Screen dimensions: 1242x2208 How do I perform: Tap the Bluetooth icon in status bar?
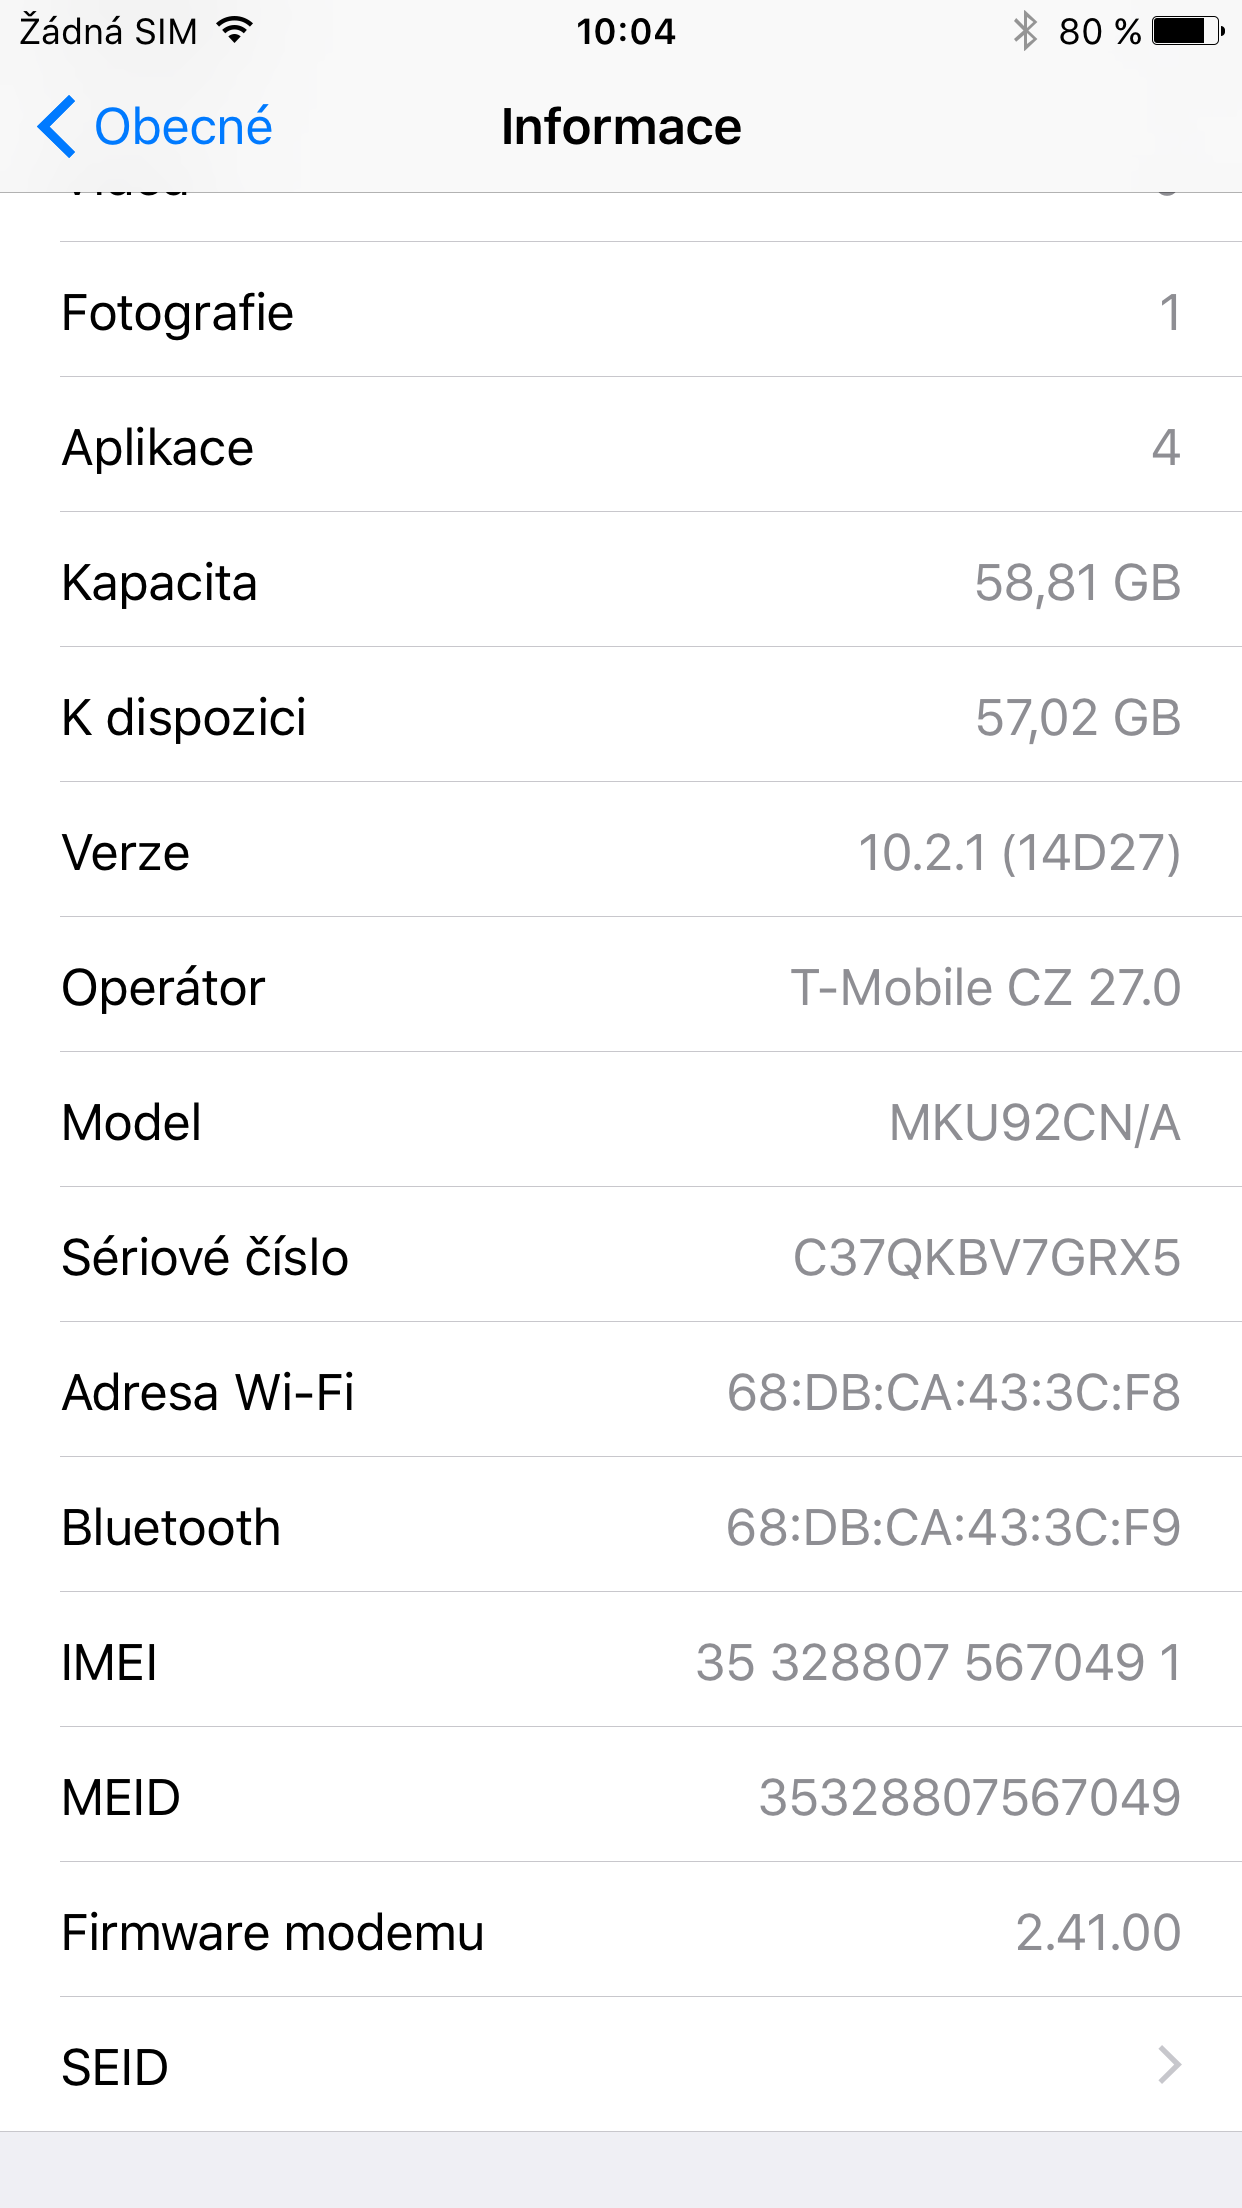coord(1025,31)
